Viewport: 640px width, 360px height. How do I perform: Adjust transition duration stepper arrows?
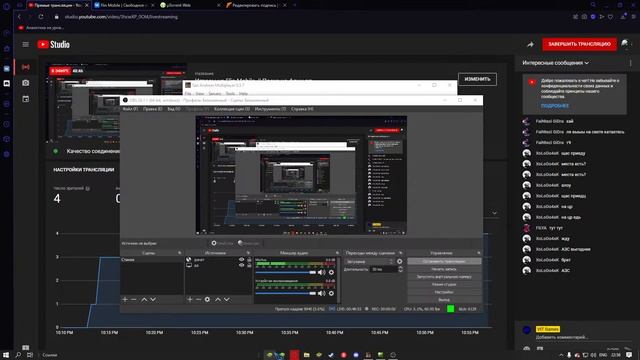coord(400,269)
